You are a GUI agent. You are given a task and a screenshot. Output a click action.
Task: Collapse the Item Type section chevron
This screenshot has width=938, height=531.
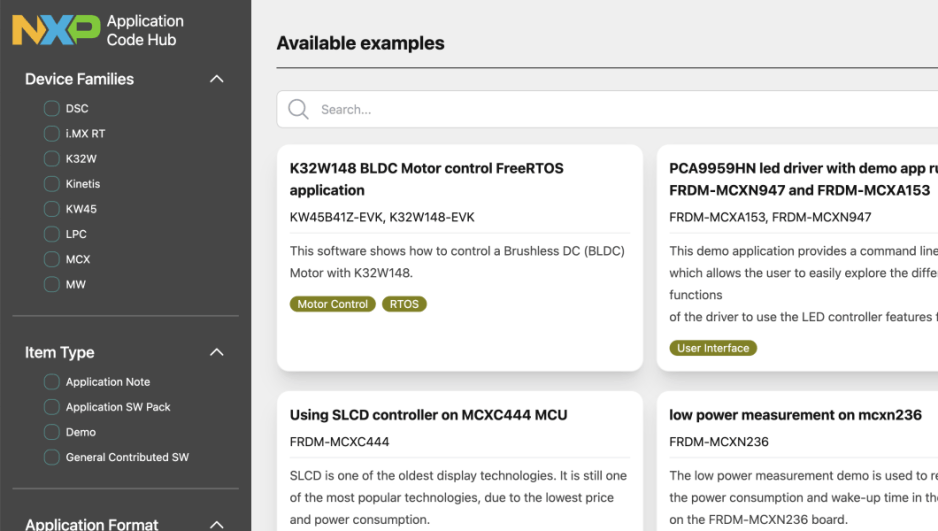(217, 352)
